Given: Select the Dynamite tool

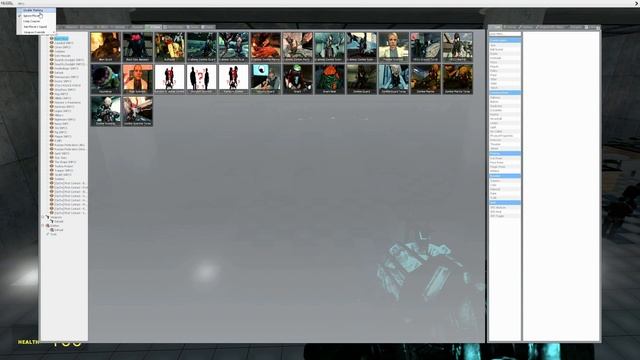Looking at the screenshot, I should pos(505,110).
